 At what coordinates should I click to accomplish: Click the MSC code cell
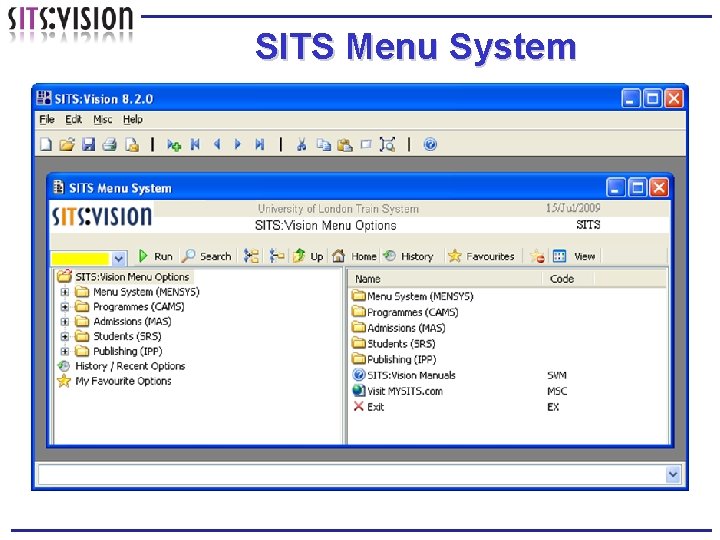pyautogui.click(x=557, y=391)
